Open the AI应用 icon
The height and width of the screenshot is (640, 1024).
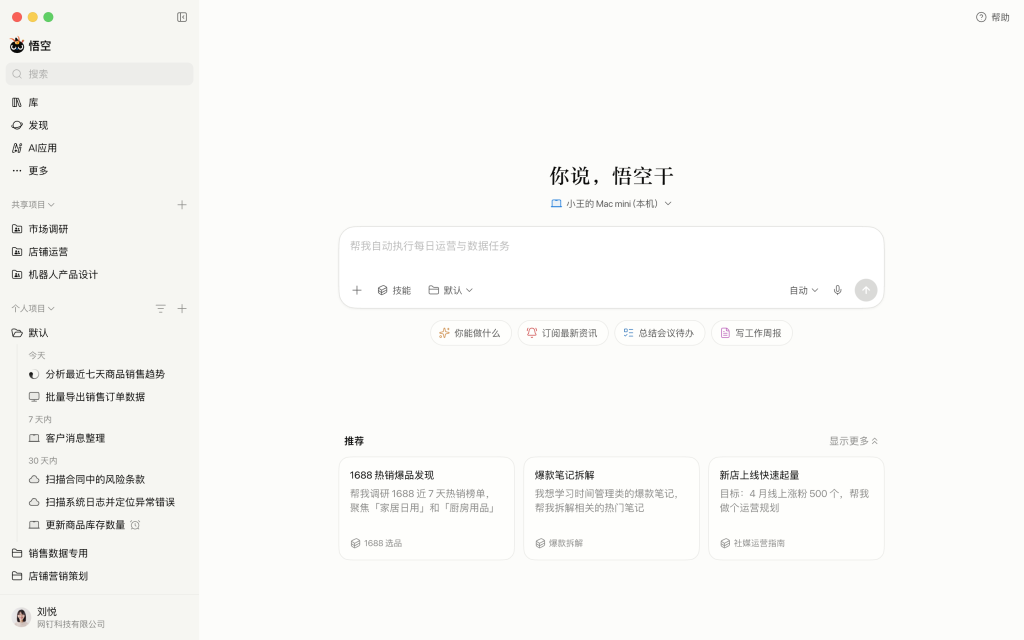[17, 148]
